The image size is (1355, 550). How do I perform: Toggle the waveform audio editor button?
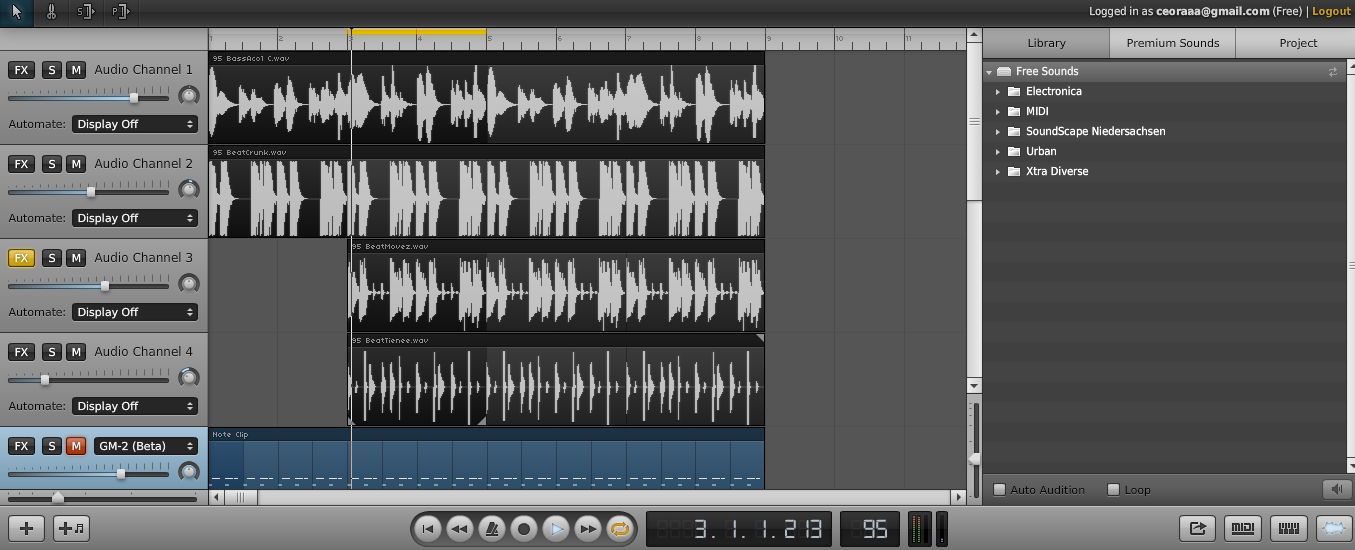(1333, 529)
